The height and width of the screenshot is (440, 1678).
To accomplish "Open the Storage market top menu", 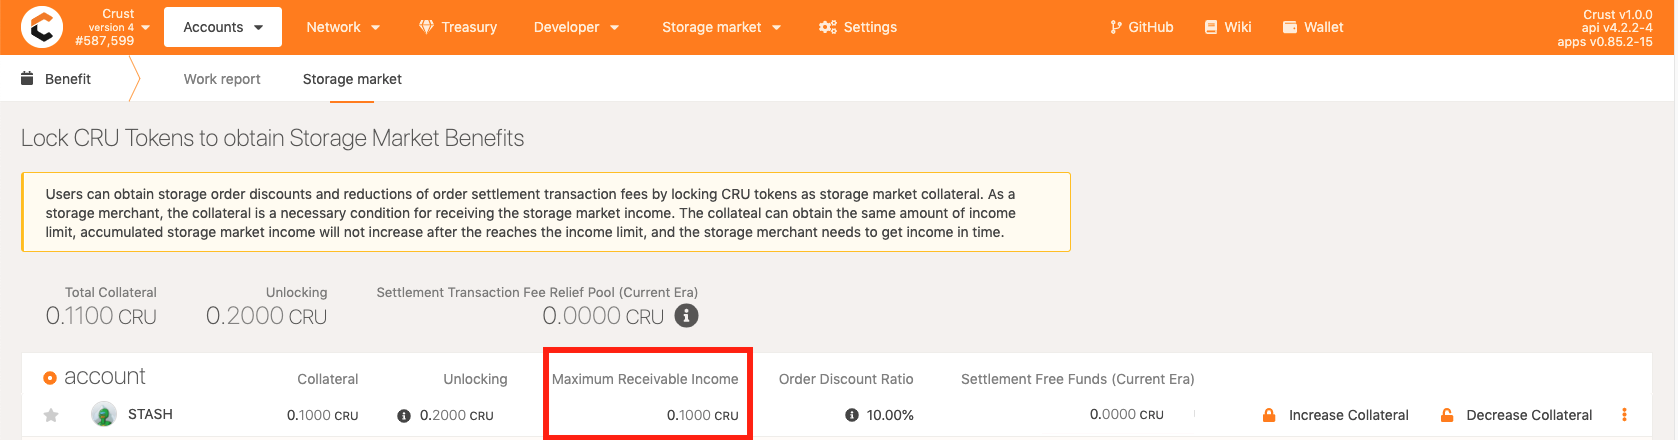I will 721,27.
